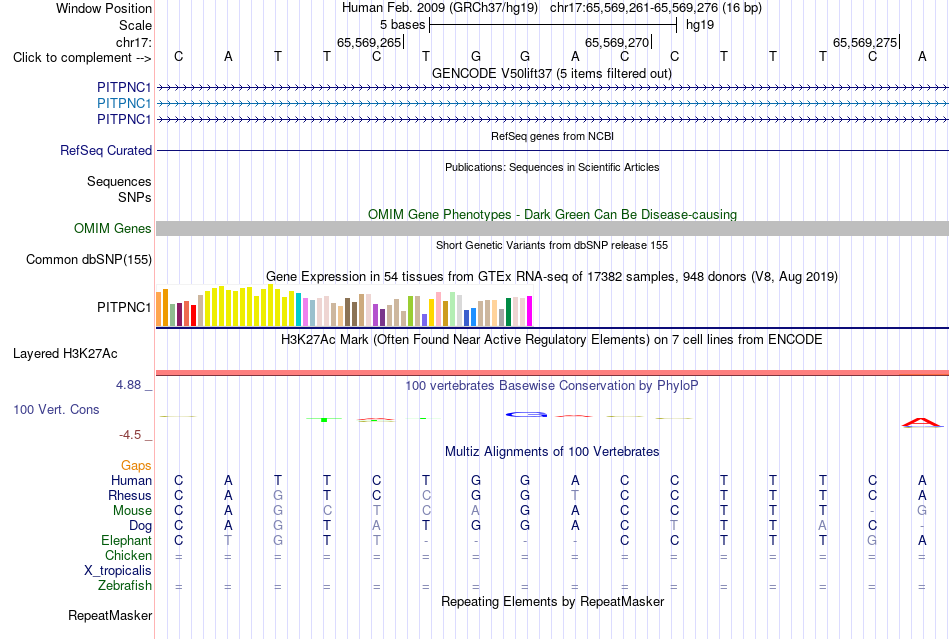The width and height of the screenshot is (950, 639).
Task: Click the 65,569,270 position marker
Action: click(x=617, y=42)
